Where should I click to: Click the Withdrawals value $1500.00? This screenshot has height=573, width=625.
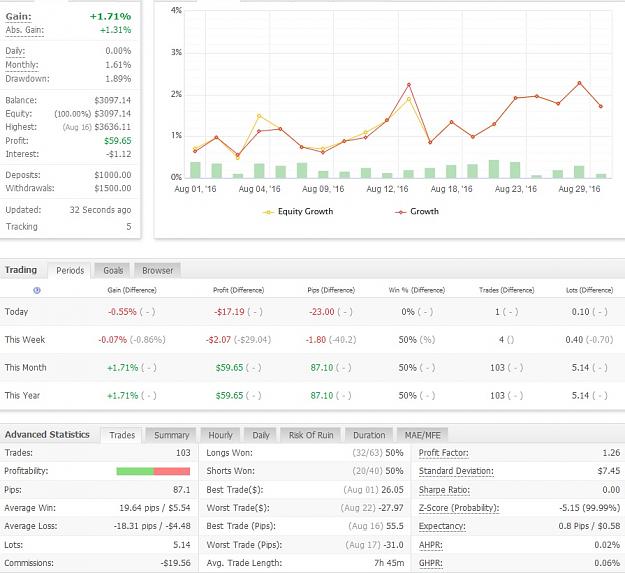point(112,188)
